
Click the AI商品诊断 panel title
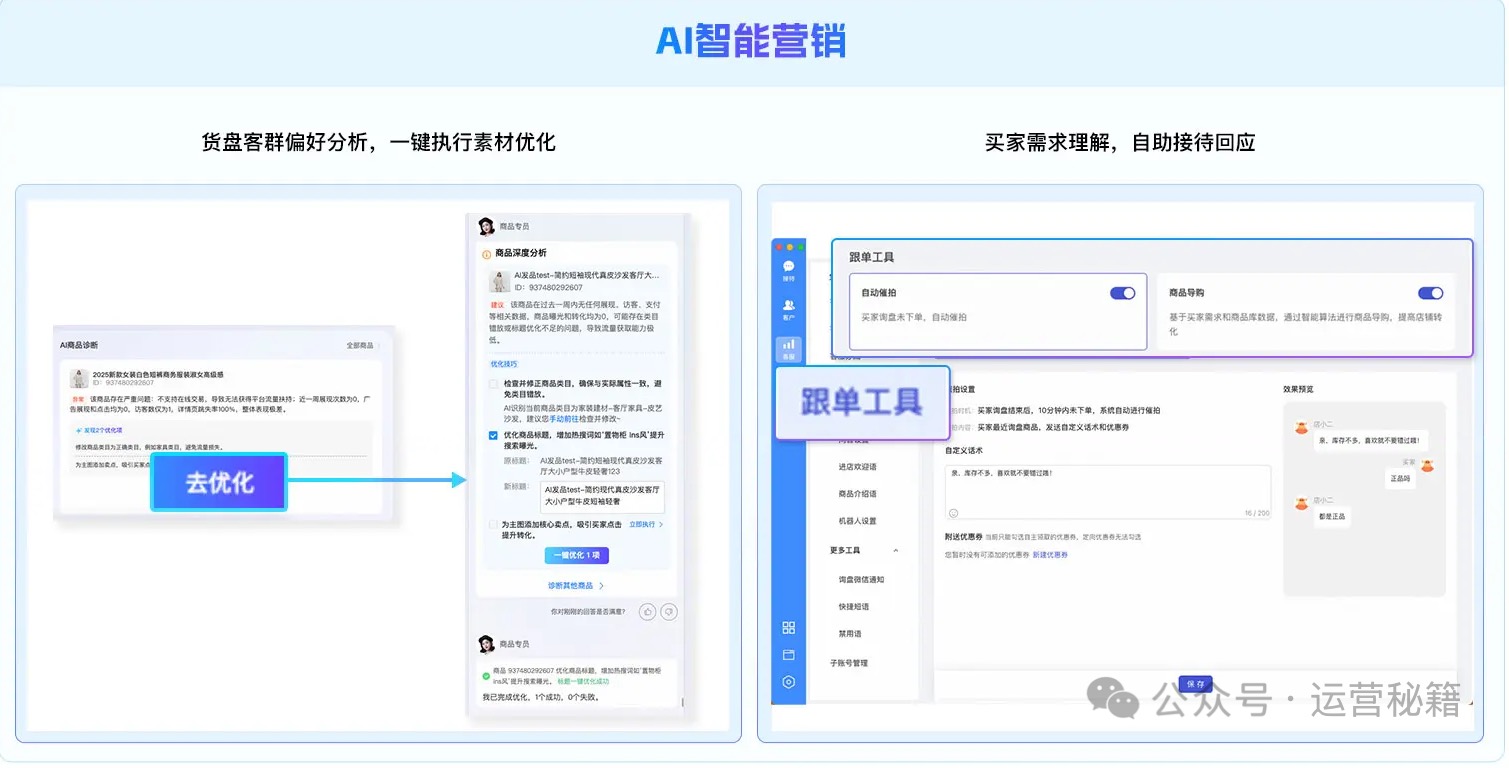pos(79,345)
